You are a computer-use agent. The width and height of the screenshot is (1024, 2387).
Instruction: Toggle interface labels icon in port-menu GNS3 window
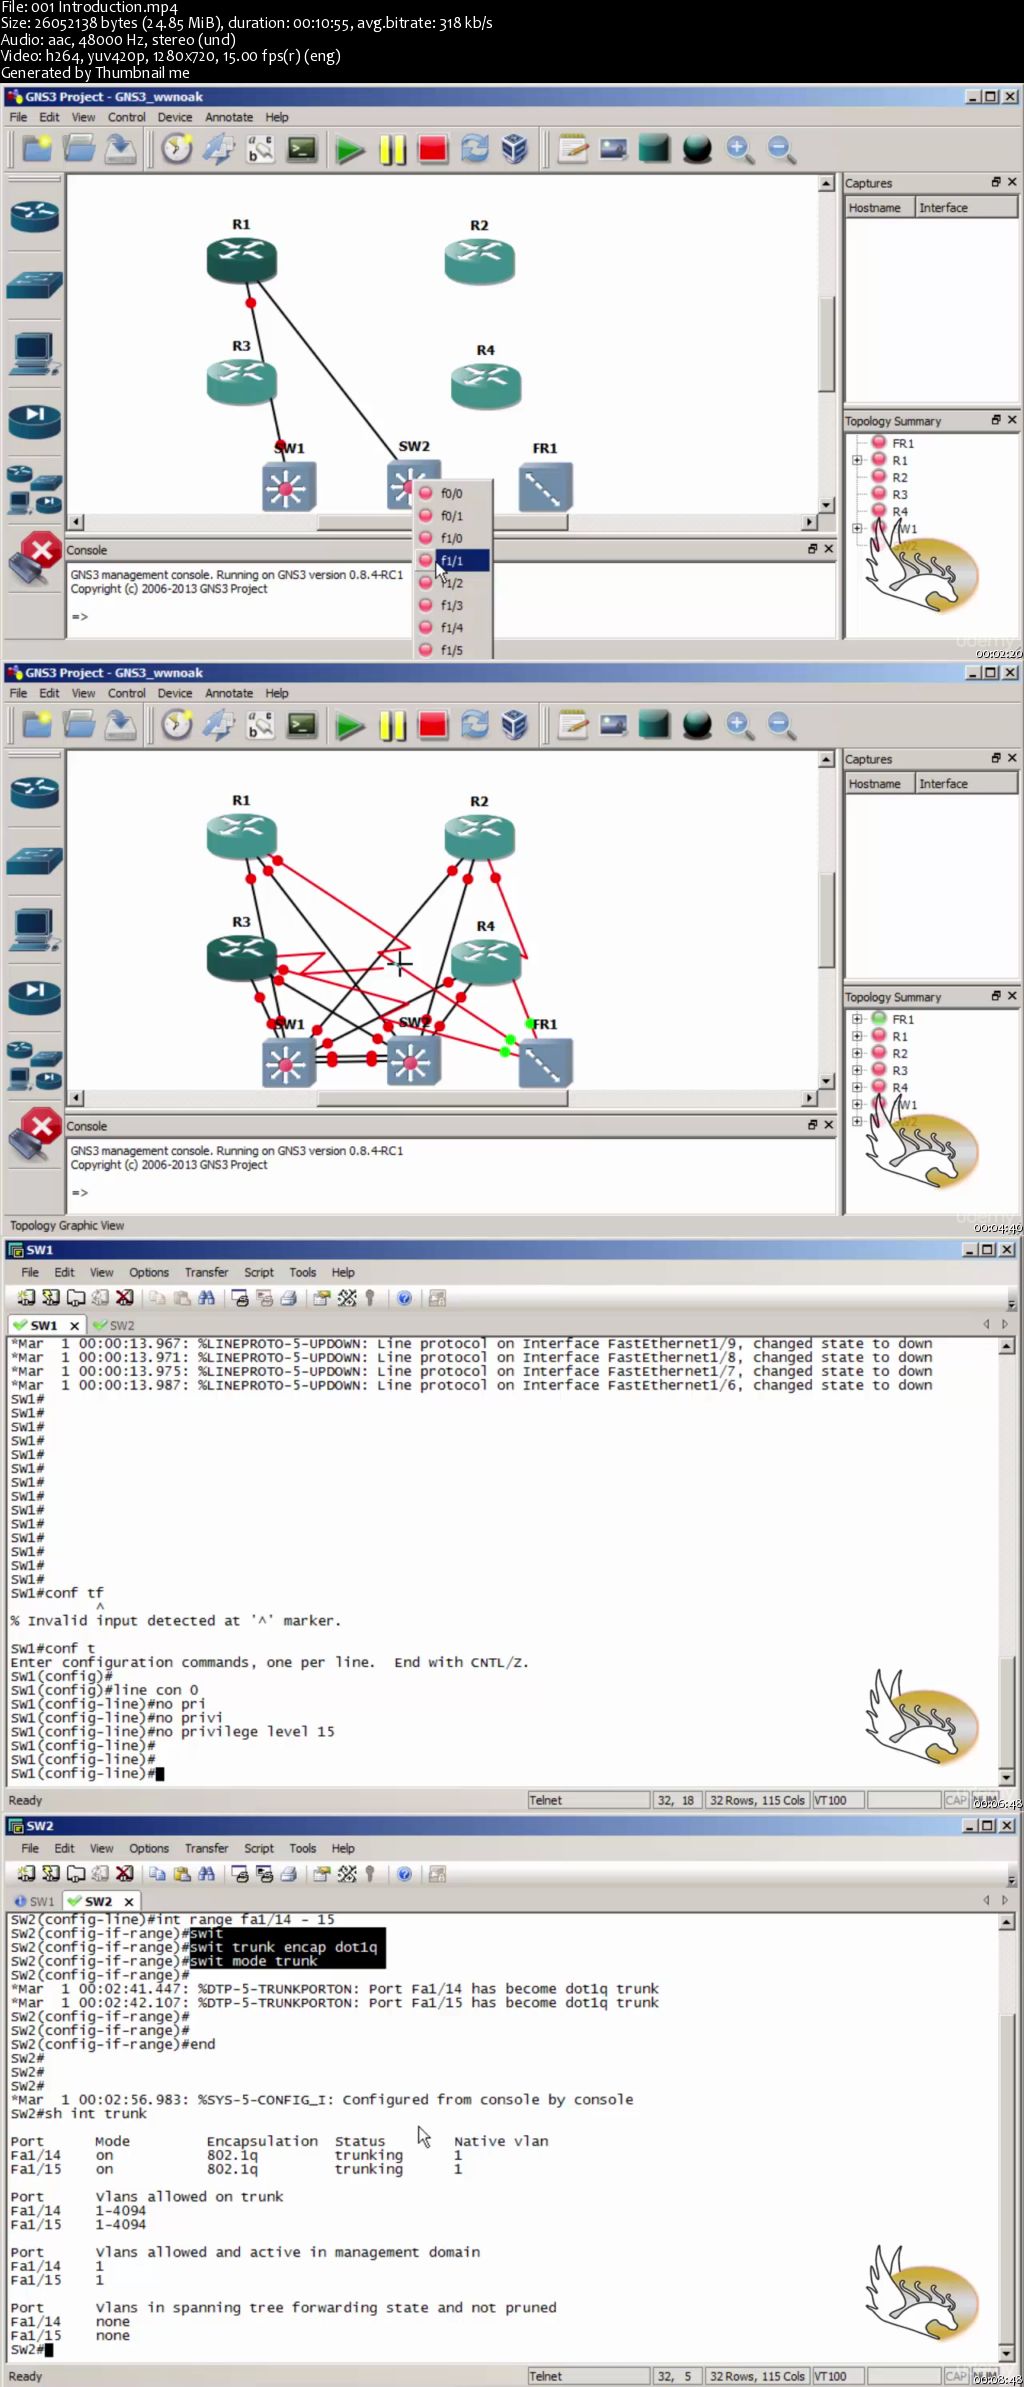point(219,149)
